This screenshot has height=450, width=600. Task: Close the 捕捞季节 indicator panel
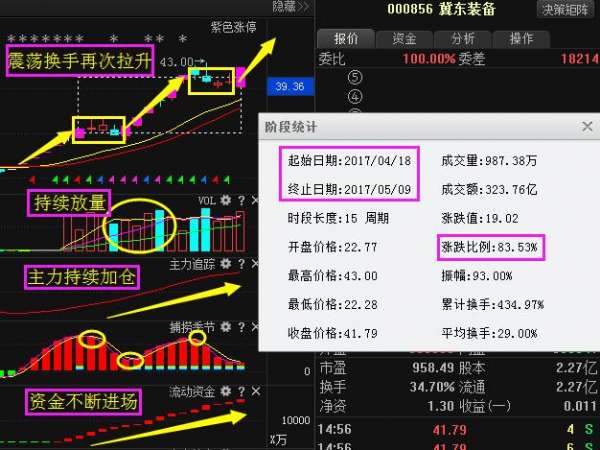255,326
